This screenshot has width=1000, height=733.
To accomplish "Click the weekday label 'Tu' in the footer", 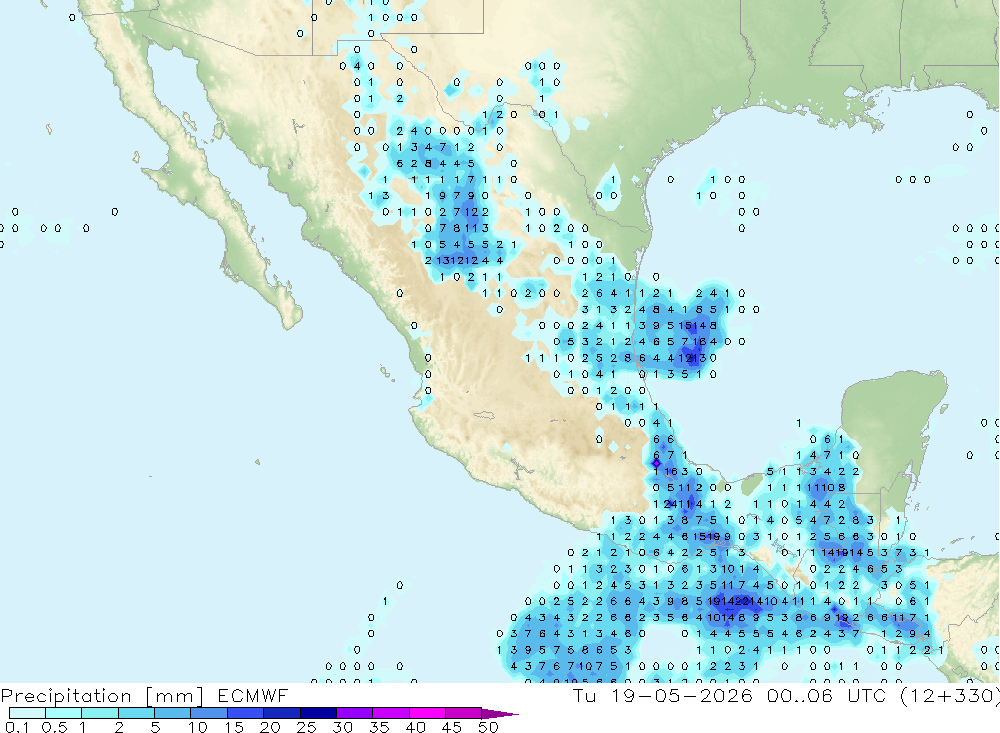I will point(584,695).
